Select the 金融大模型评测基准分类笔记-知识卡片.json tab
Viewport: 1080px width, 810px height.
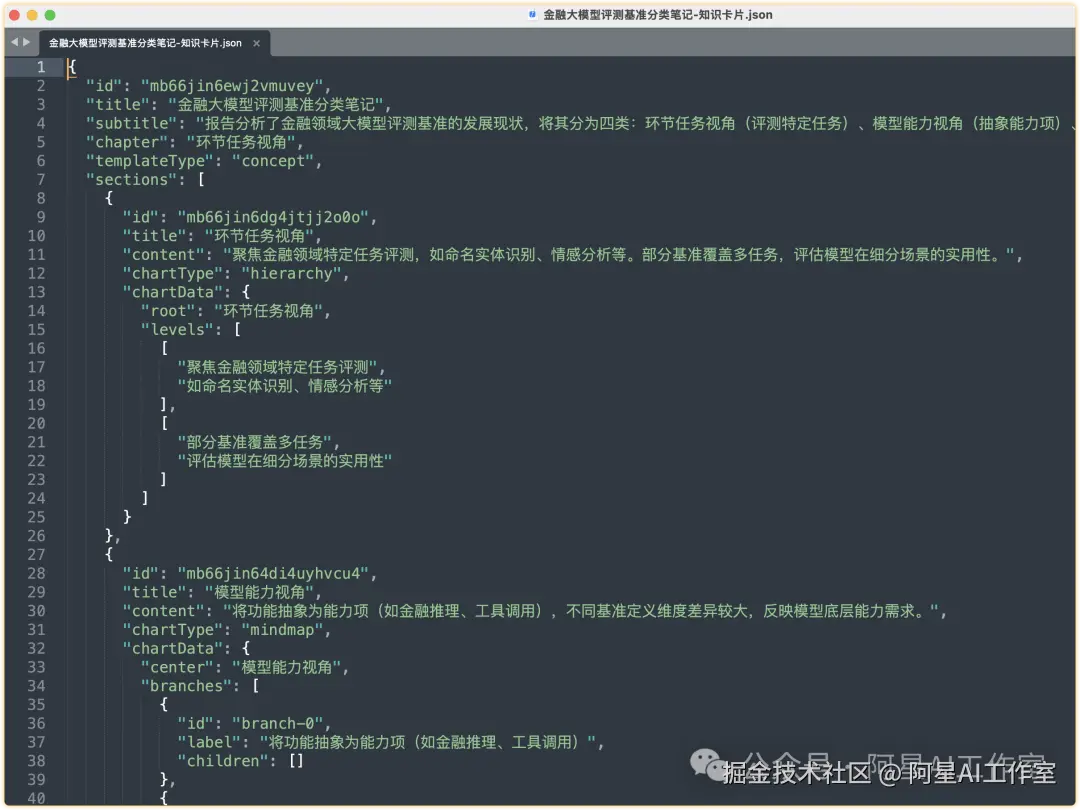pyautogui.click(x=145, y=43)
